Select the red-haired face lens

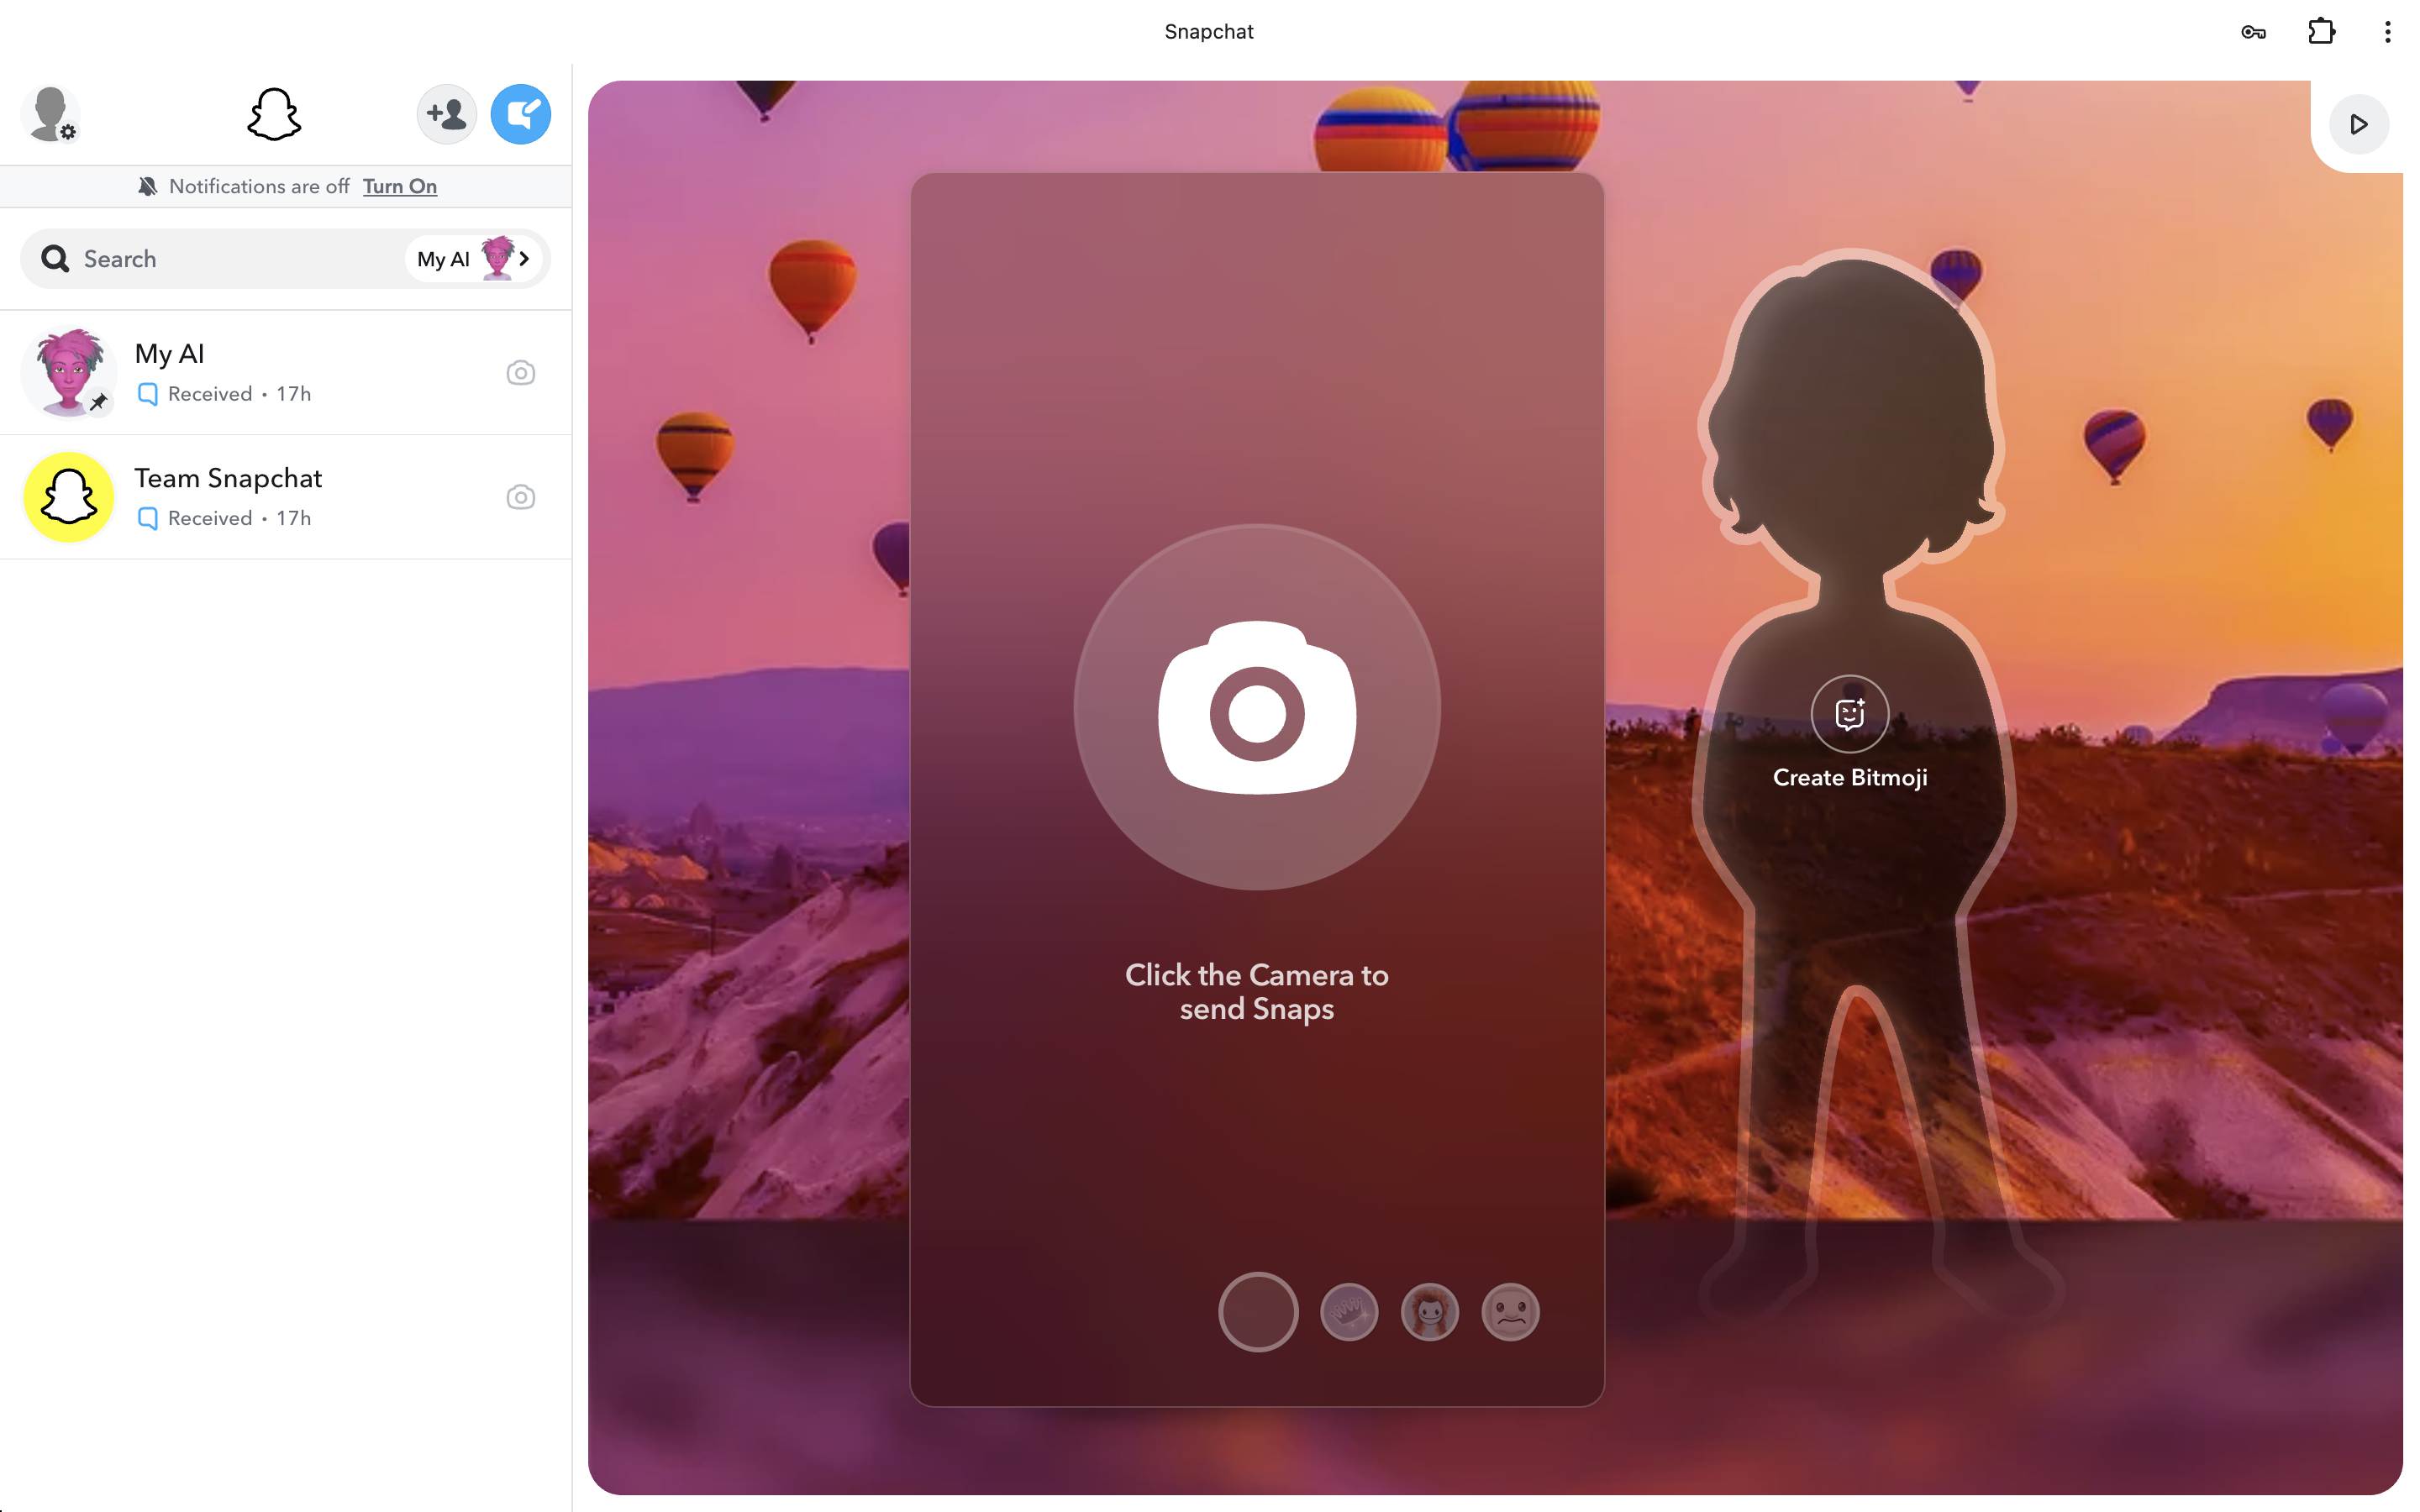1430,1311
